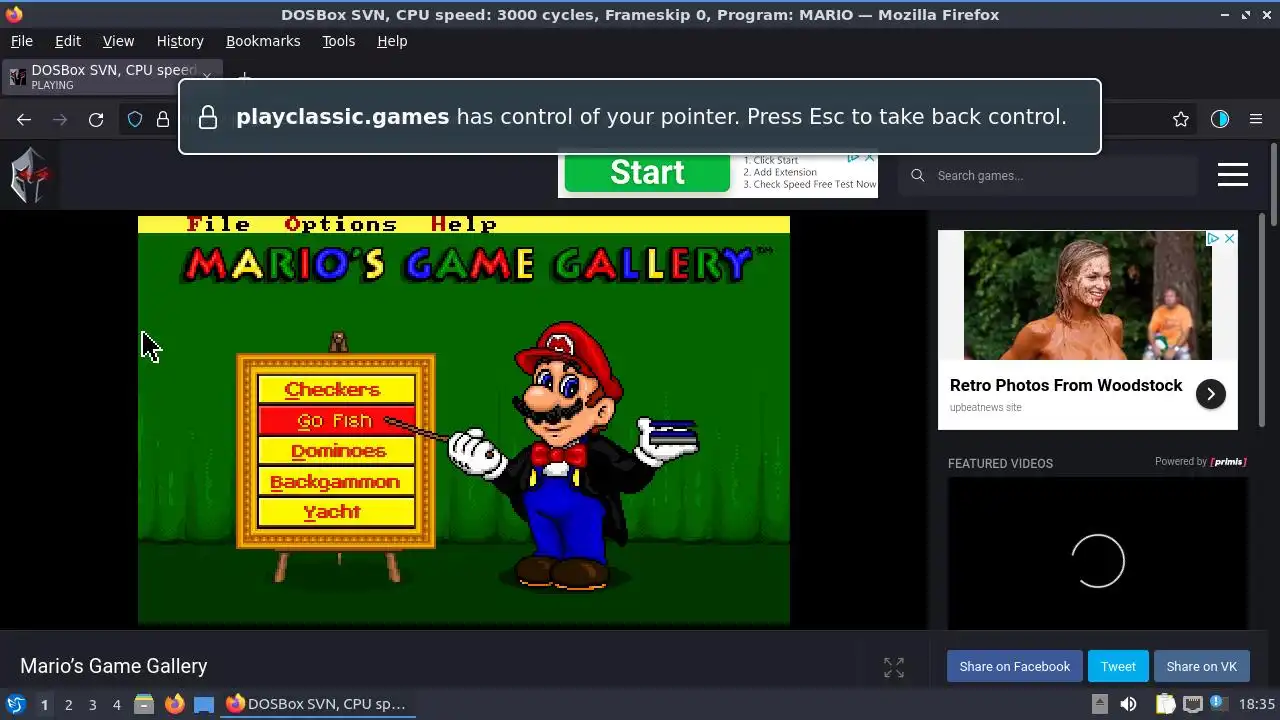The width and height of the screenshot is (1280, 720).
Task: Click the Primis powered-by logo
Action: coord(1228,462)
